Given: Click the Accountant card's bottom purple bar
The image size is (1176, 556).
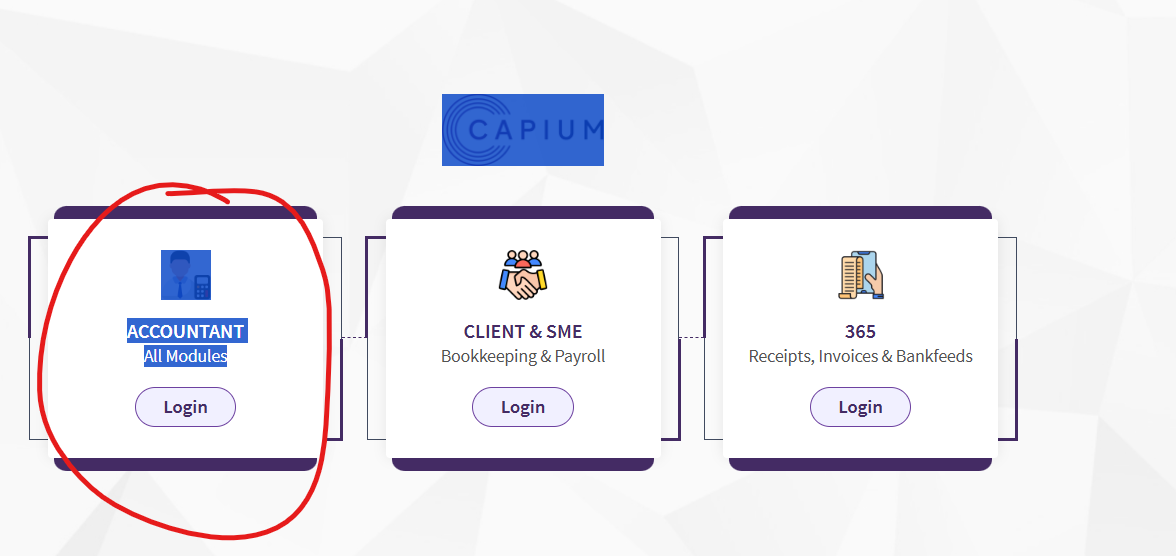Looking at the screenshot, I should point(185,464).
